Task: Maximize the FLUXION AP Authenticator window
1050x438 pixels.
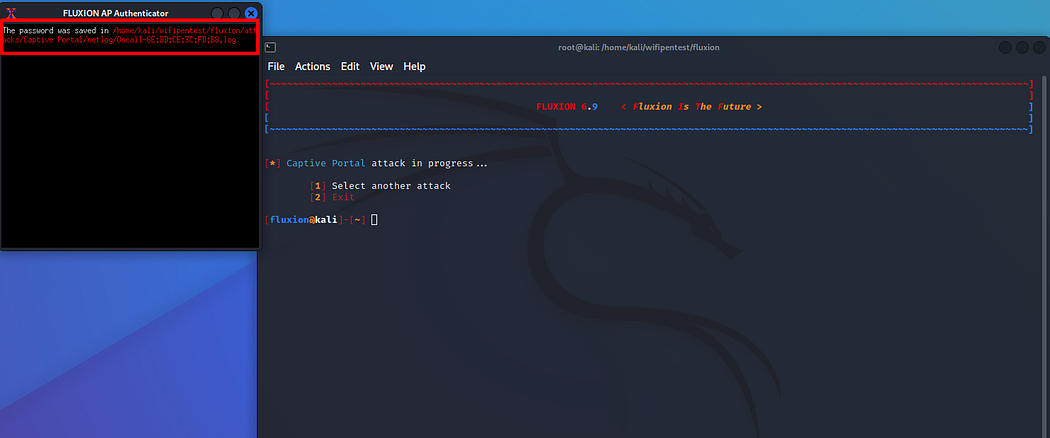Action: point(234,13)
